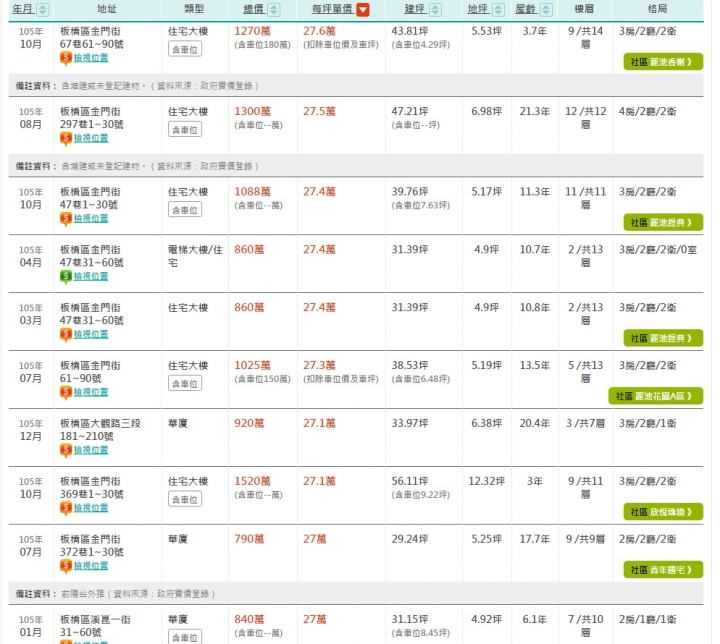The height and width of the screenshot is (644, 720).
Task: Click the map pin icon for 金門街47巷1~30號
Action: pyautogui.click(x=66, y=219)
